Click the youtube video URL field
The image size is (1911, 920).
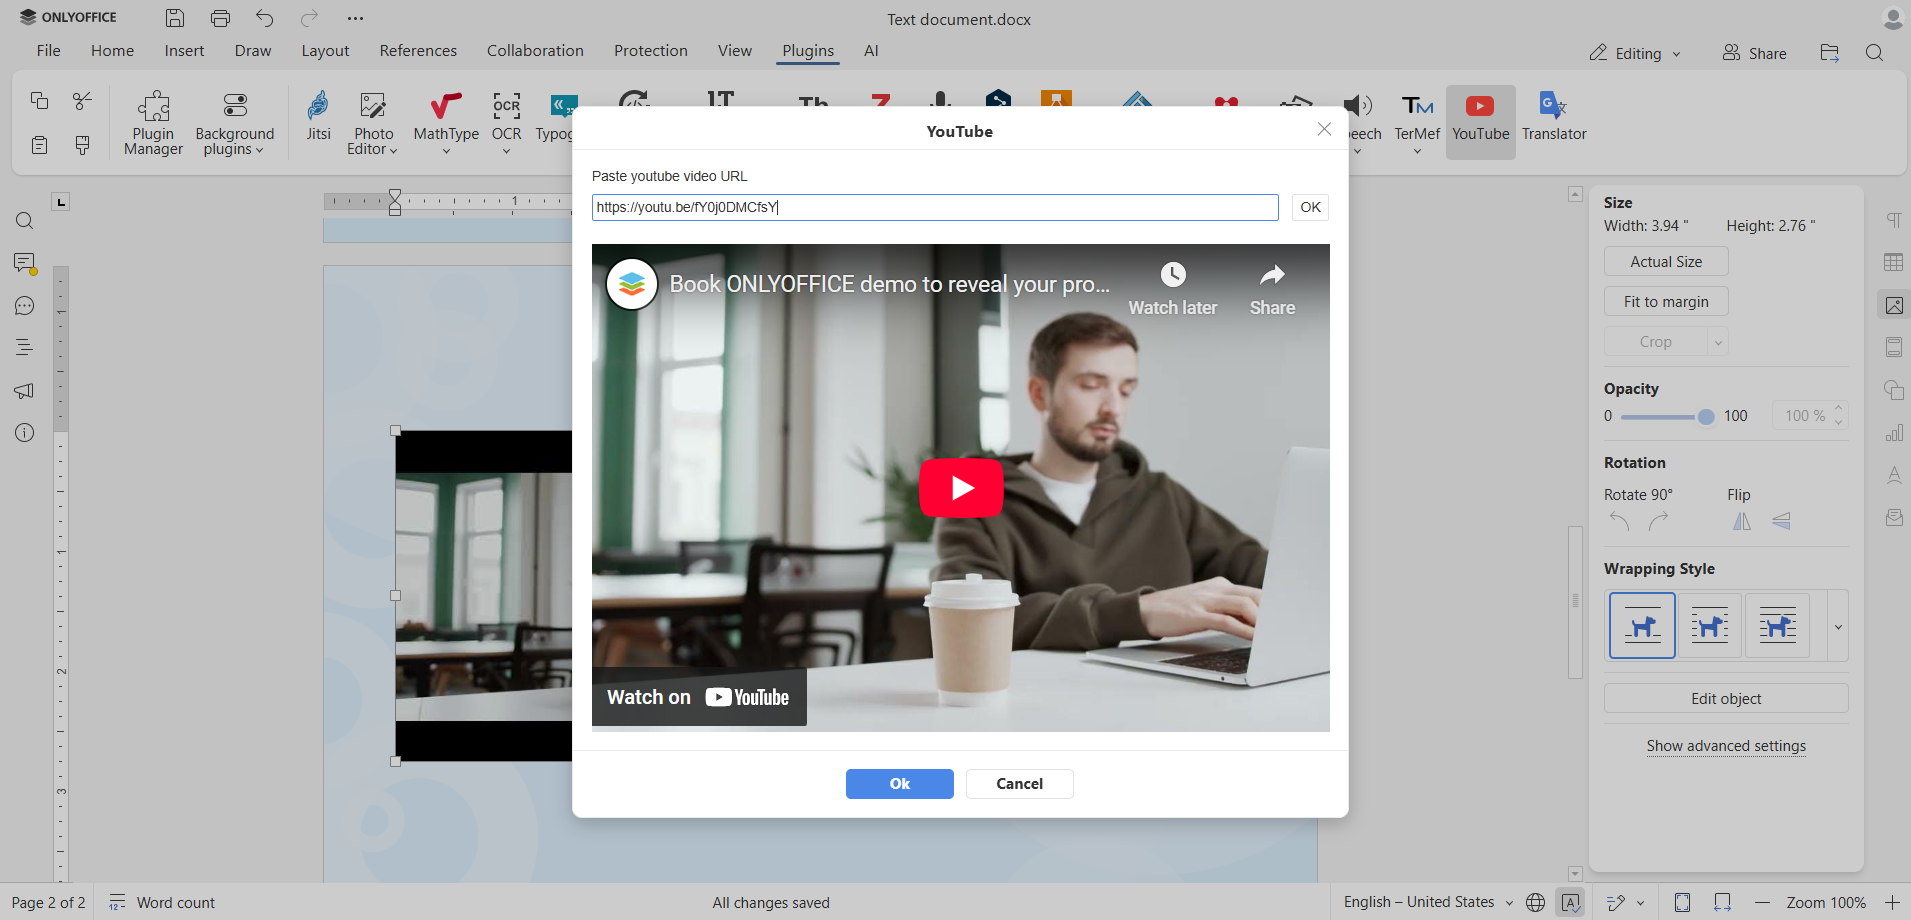[935, 207]
